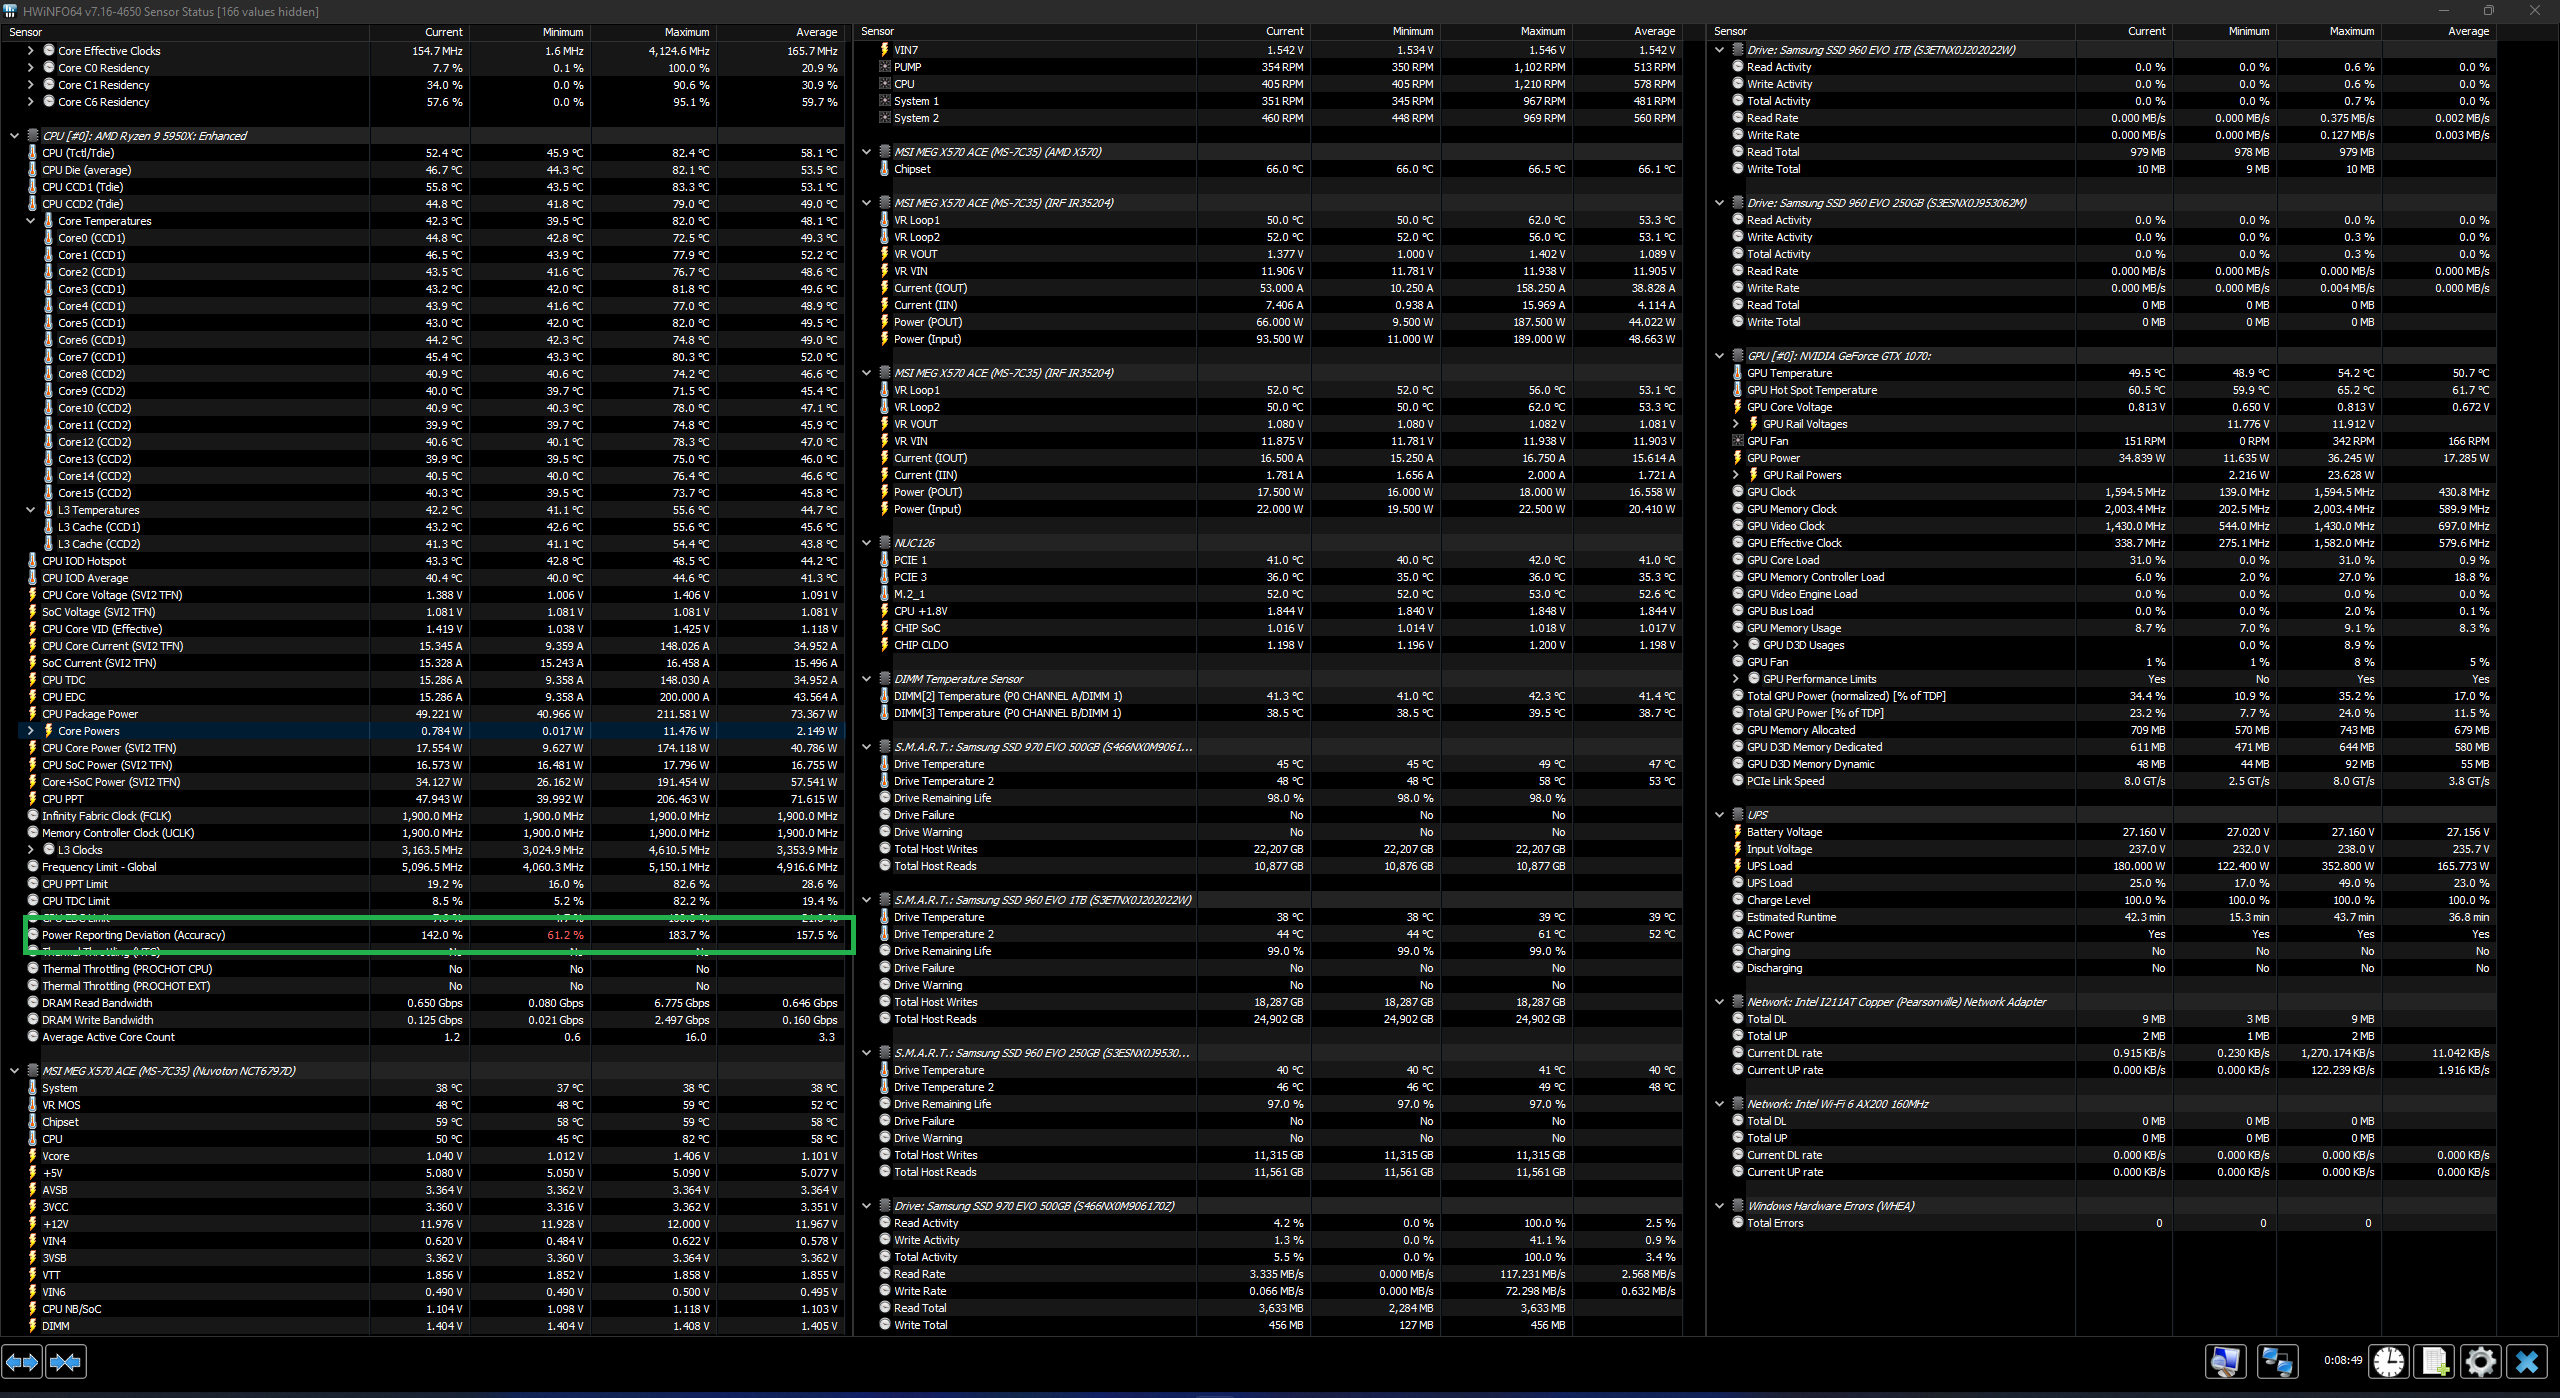Click the Windows Hardware Errors (WHEA) header
2560x1398 pixels.
coord(1830,1206)
